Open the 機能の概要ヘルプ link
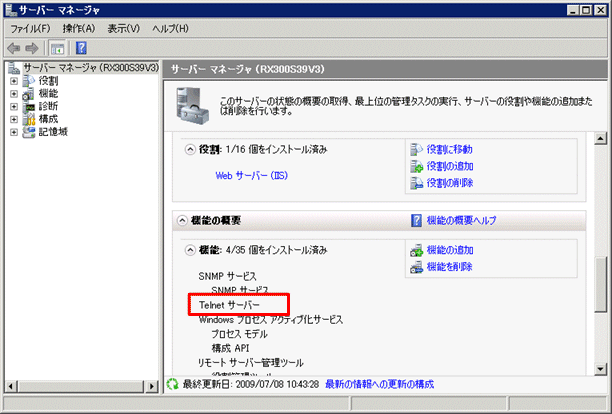The image size is (612, 414). 461,220
